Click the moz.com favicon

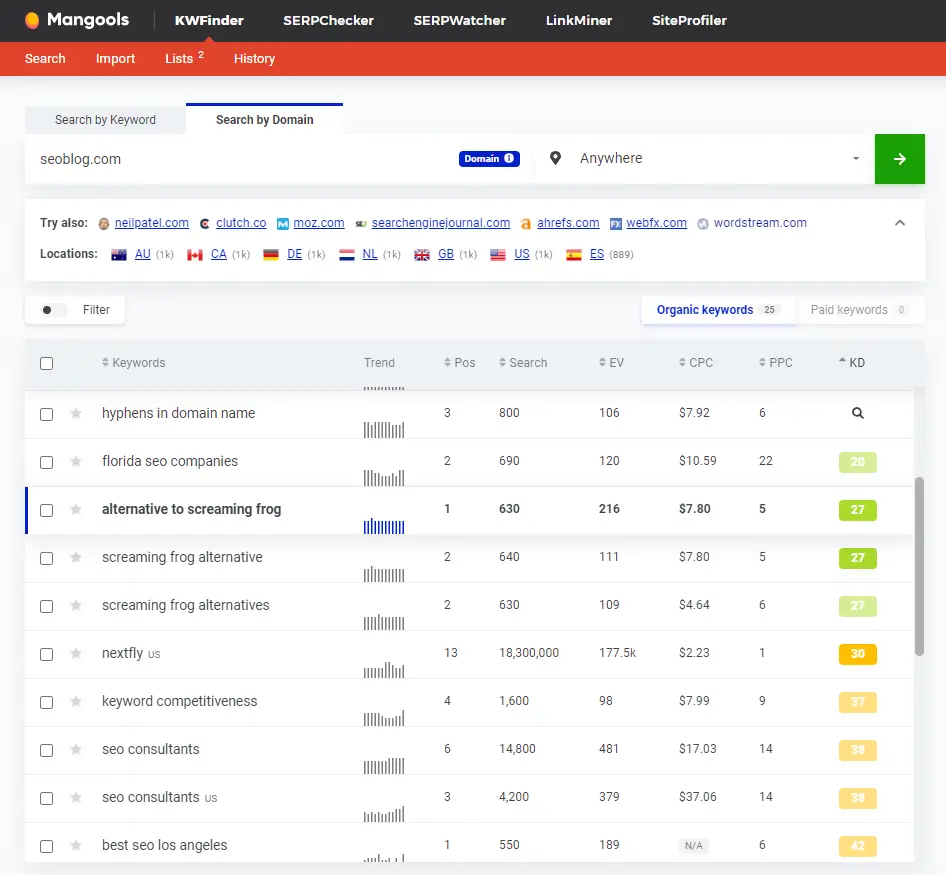click(x=282, y=224)
